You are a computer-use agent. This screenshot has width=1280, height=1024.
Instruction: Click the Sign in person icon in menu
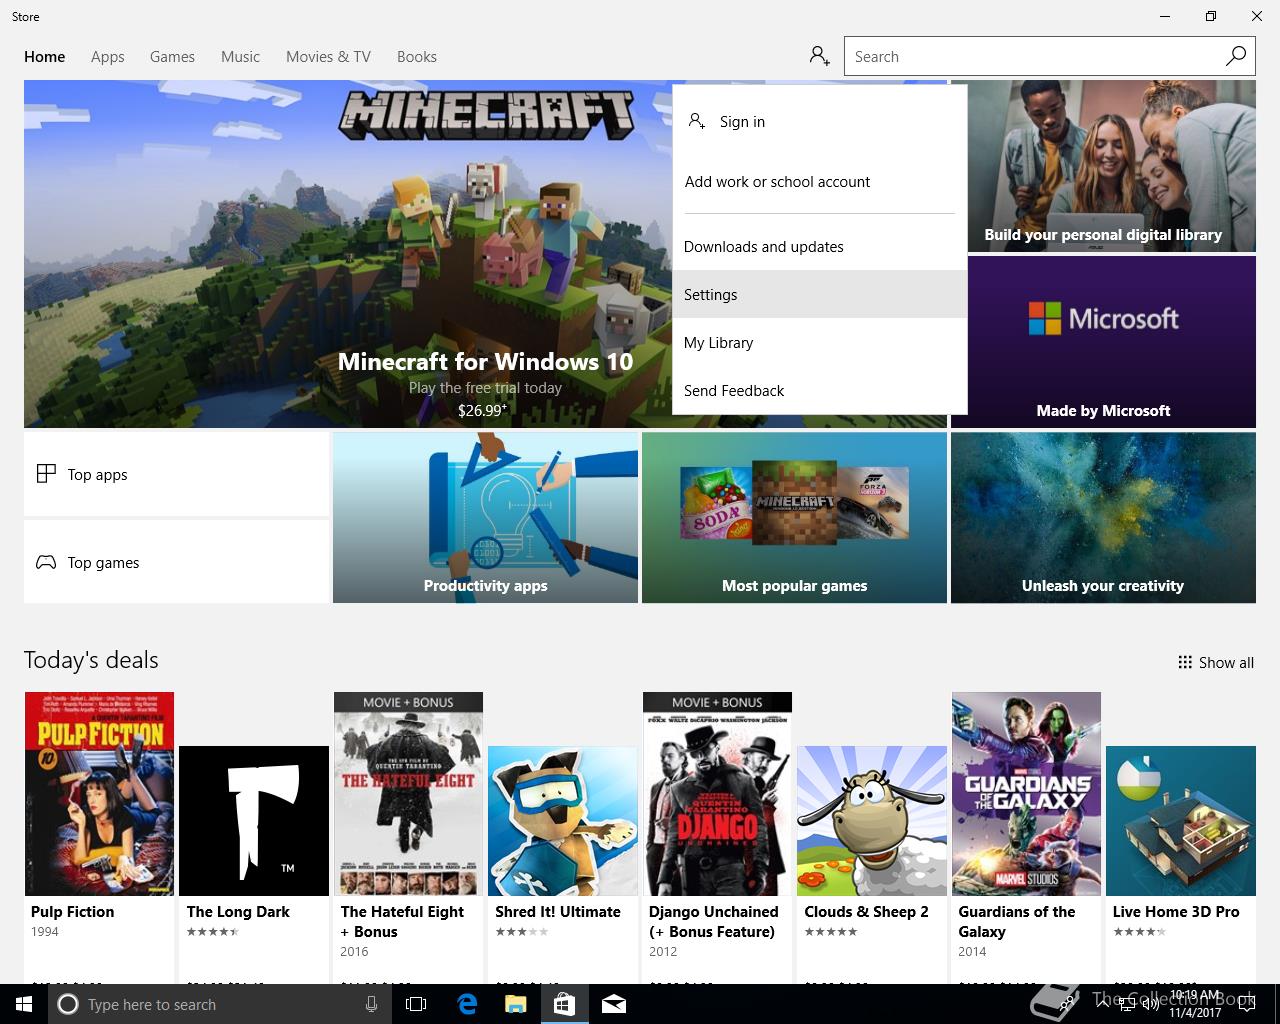pos(697,121)
